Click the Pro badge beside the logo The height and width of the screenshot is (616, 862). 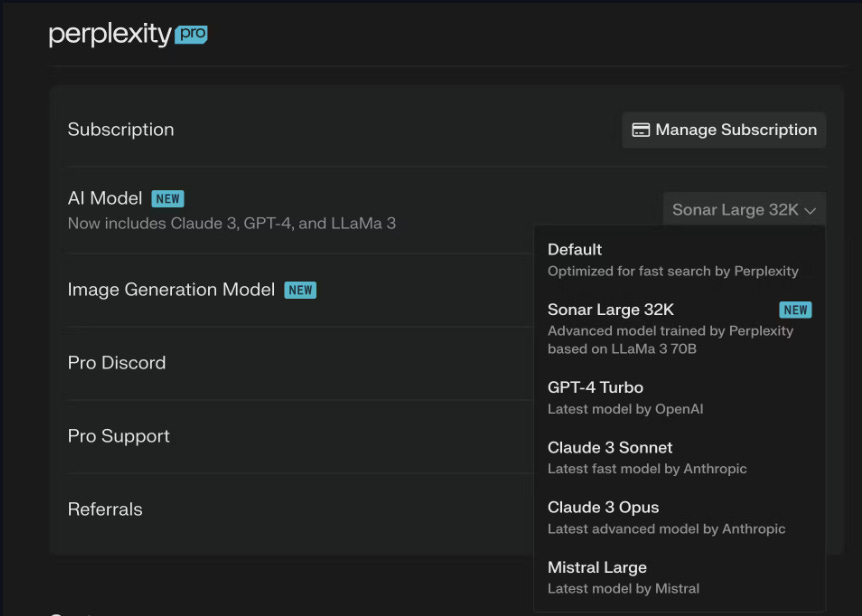191,35
